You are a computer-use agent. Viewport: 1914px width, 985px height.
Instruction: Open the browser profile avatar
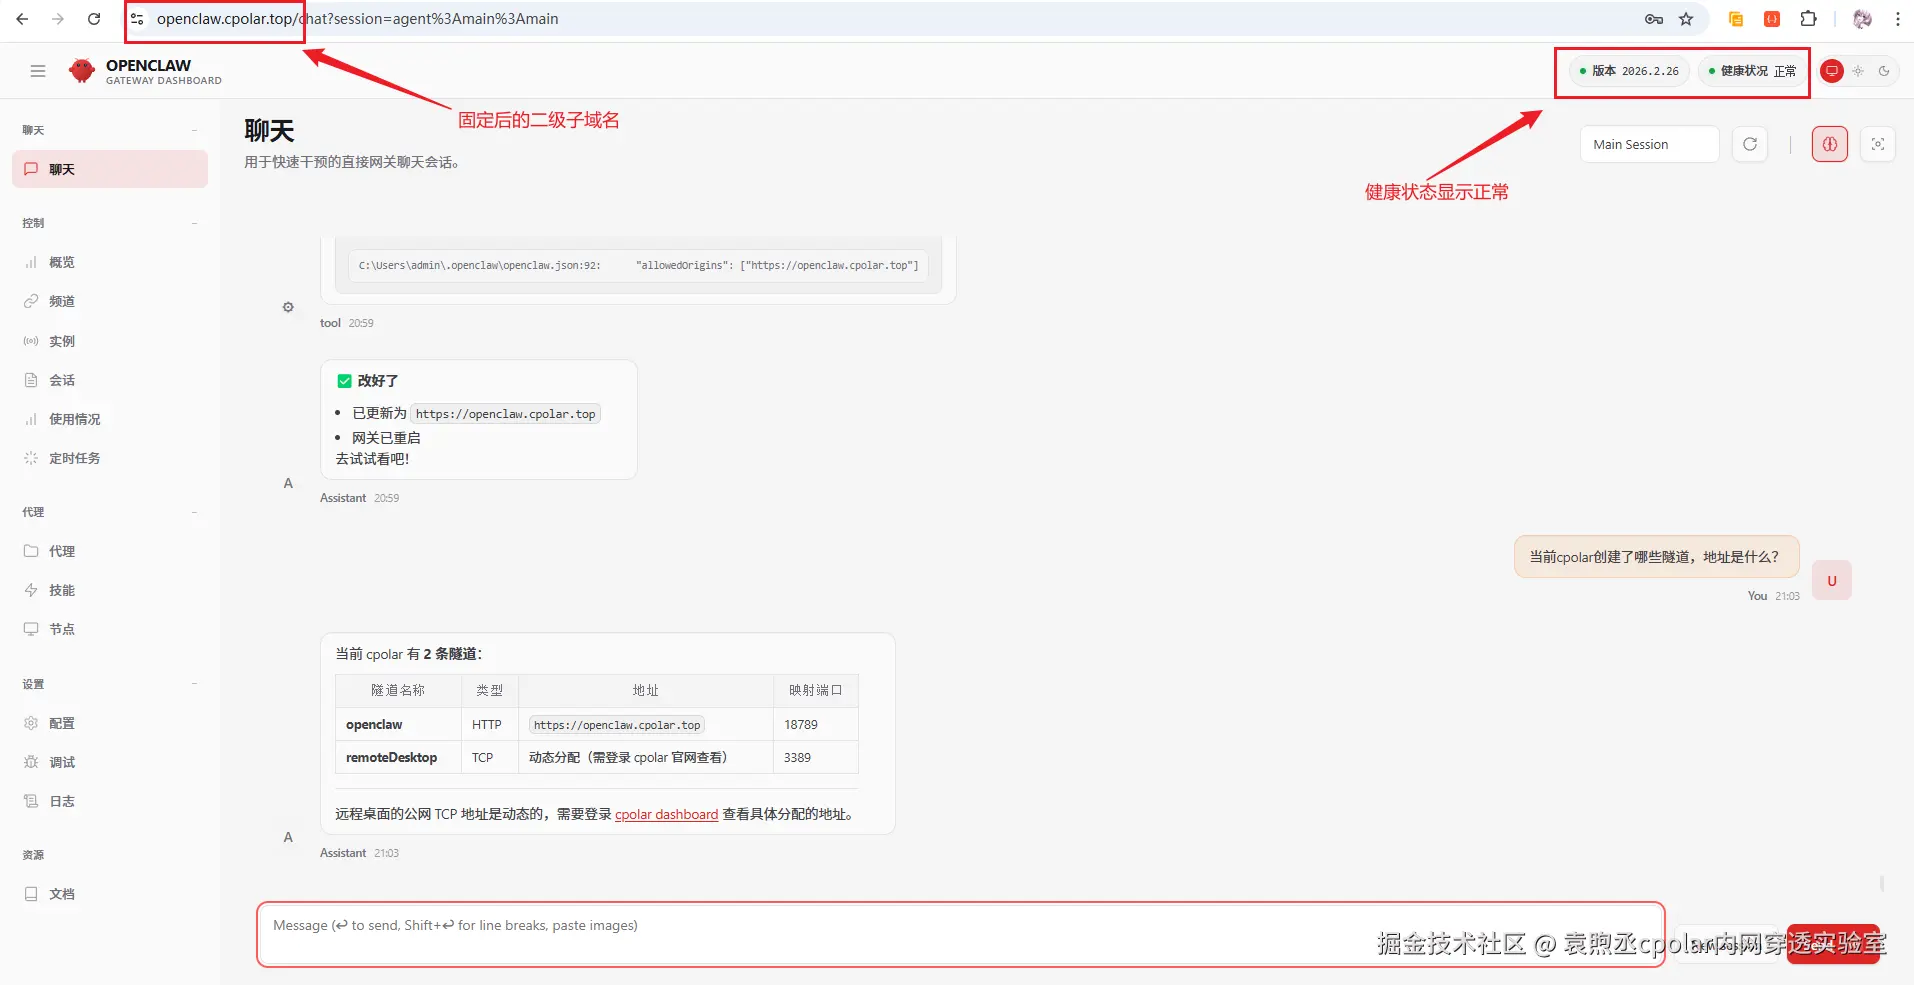tap(1862, 19)
